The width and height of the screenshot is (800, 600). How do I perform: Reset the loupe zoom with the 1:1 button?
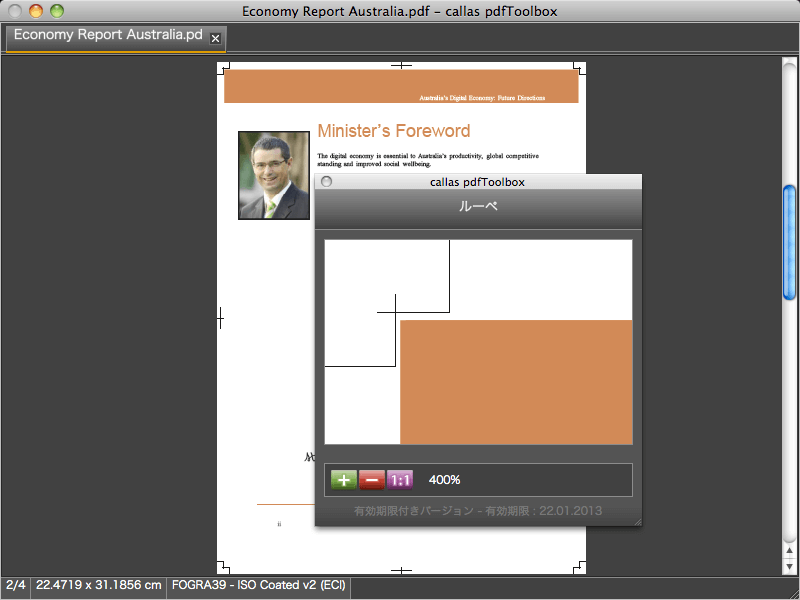(399, 480)
